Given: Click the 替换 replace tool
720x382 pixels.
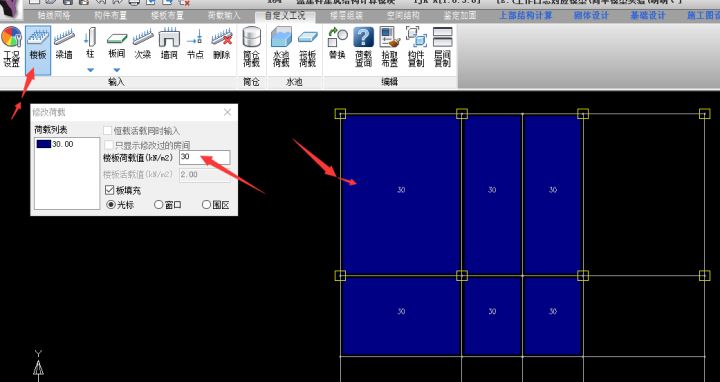Looking at the screenshot, I should coord(337,45).
